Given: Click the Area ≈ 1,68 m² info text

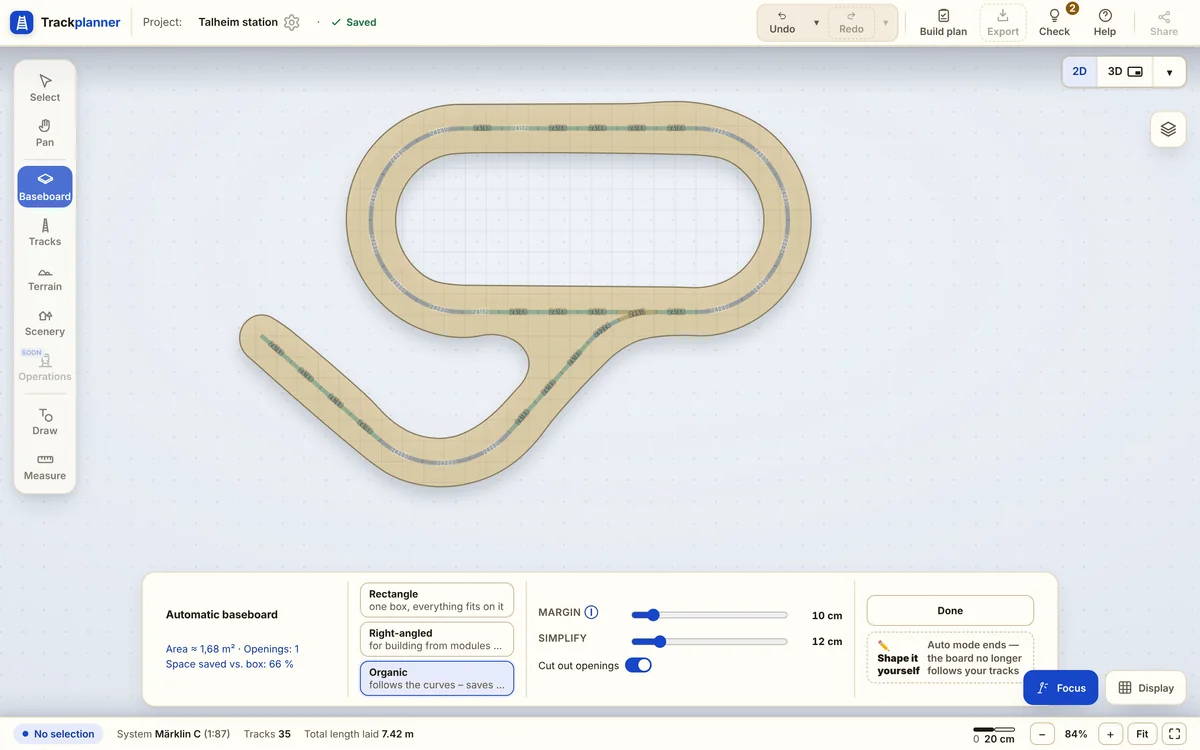Looking at the screenshot, I should [x=200, y=649].
